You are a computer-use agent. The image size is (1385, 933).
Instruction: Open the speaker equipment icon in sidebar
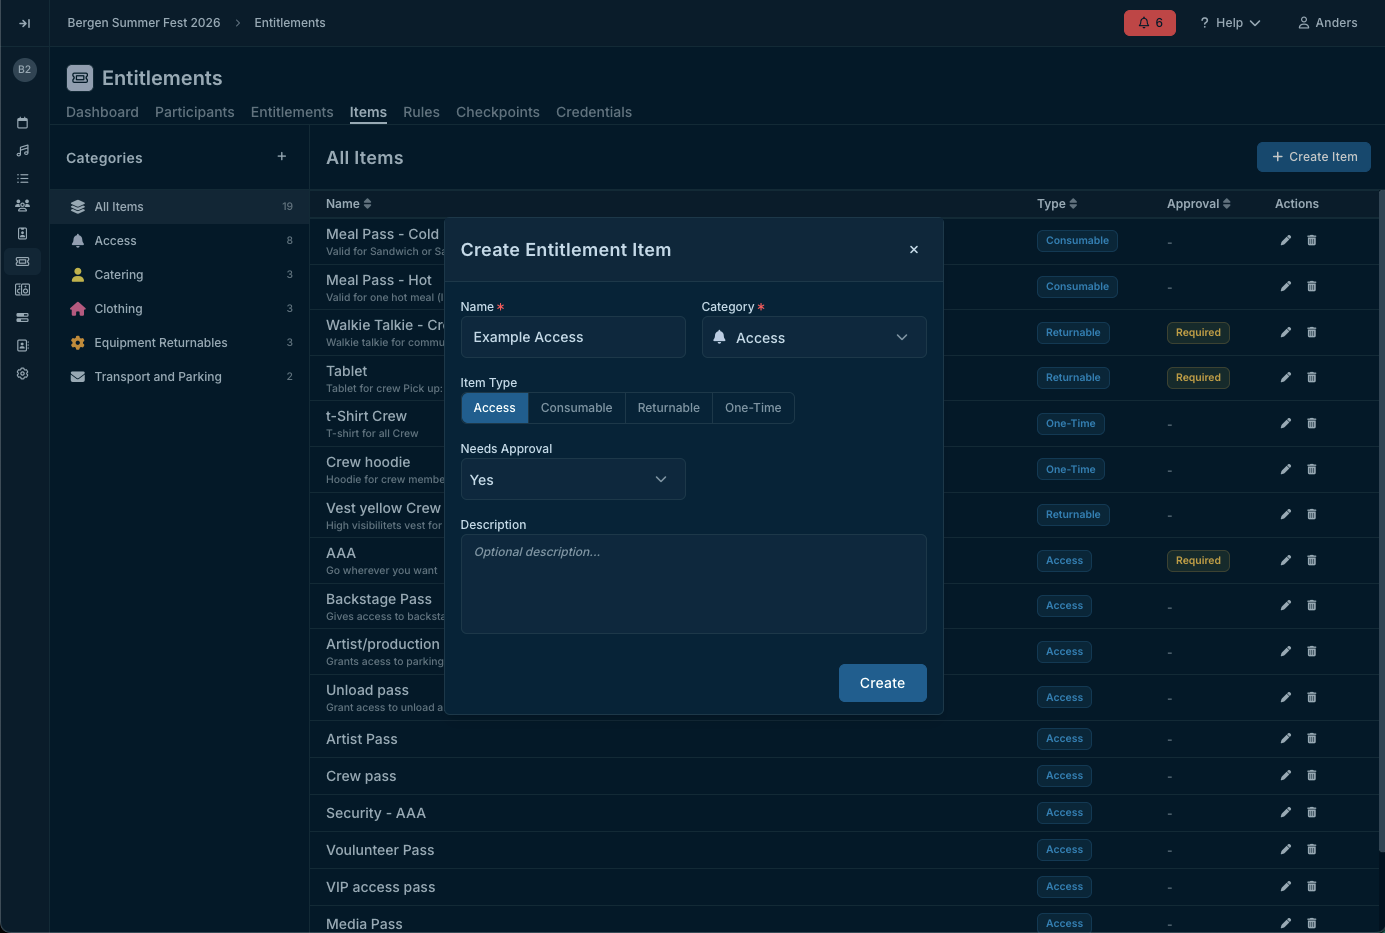[23, 289]
